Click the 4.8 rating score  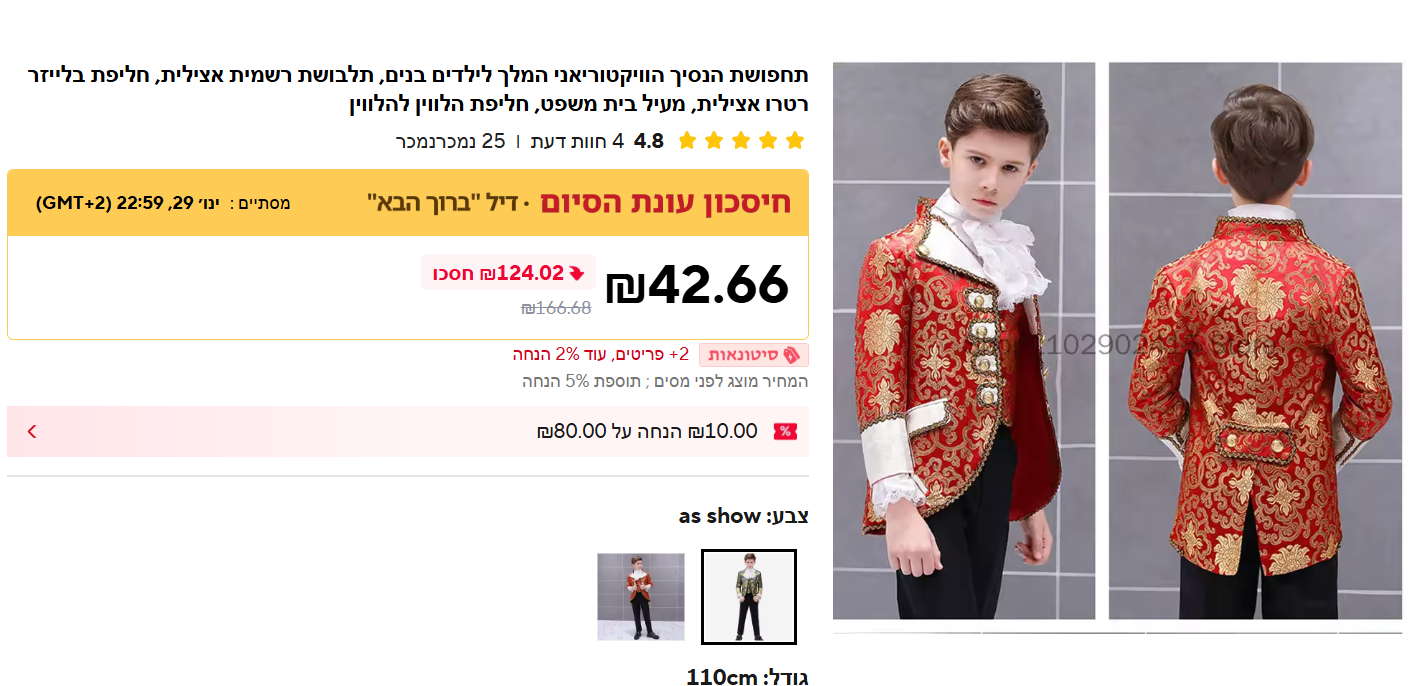coord(649,141)
